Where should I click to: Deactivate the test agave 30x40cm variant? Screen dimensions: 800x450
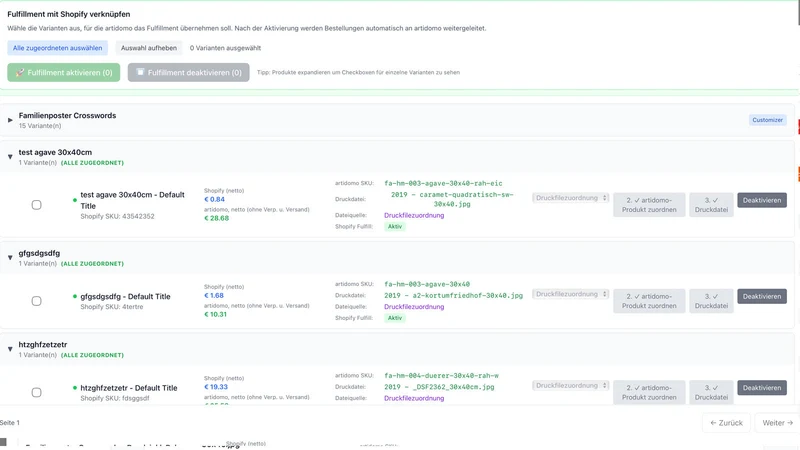[762, 200]
